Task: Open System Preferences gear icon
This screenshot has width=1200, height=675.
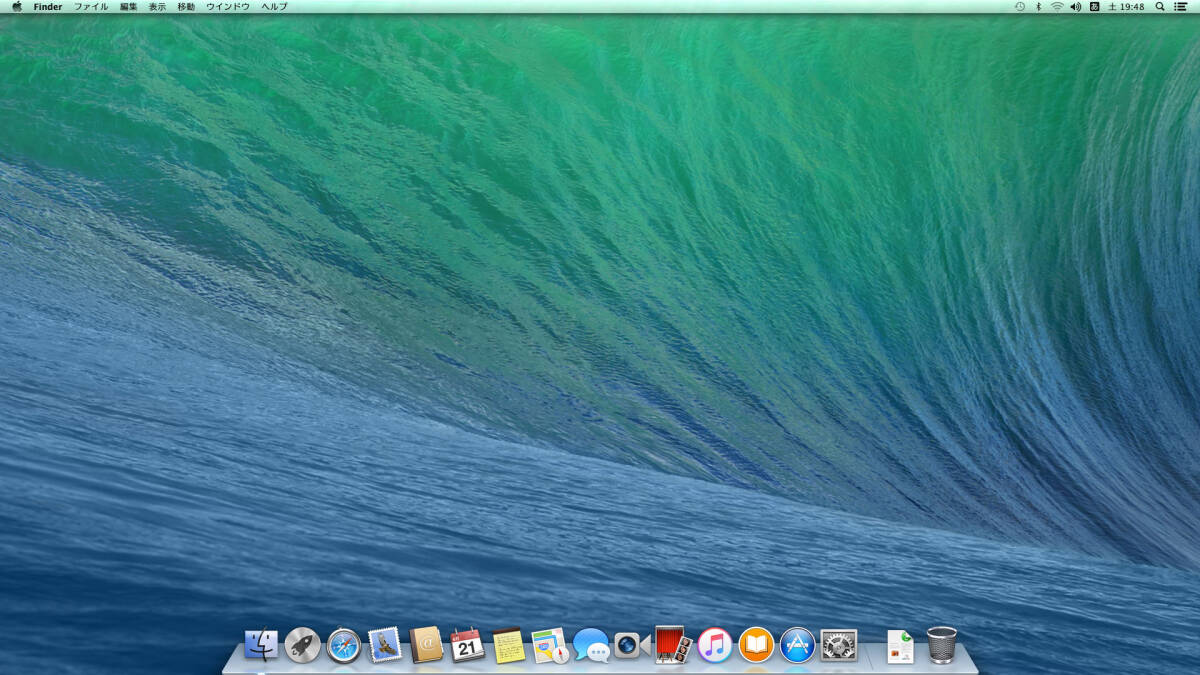Action: coord(839,645)
